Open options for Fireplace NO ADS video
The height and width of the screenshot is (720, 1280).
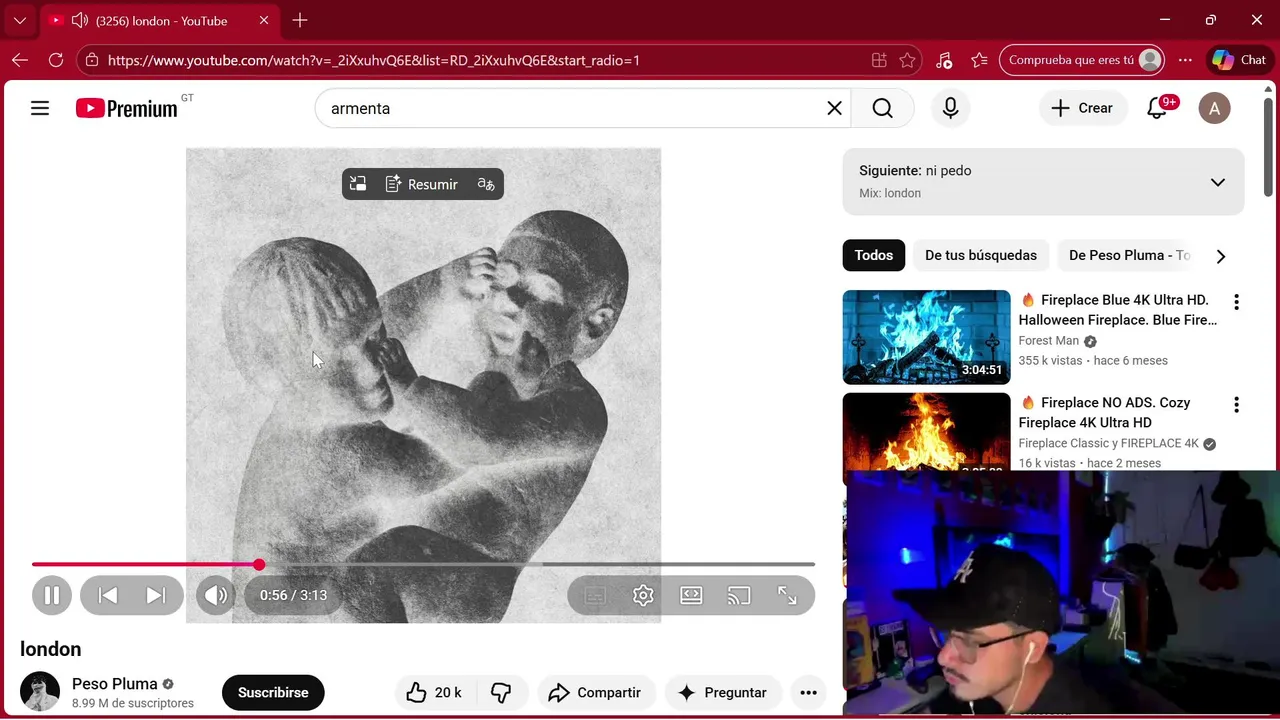1236,405
